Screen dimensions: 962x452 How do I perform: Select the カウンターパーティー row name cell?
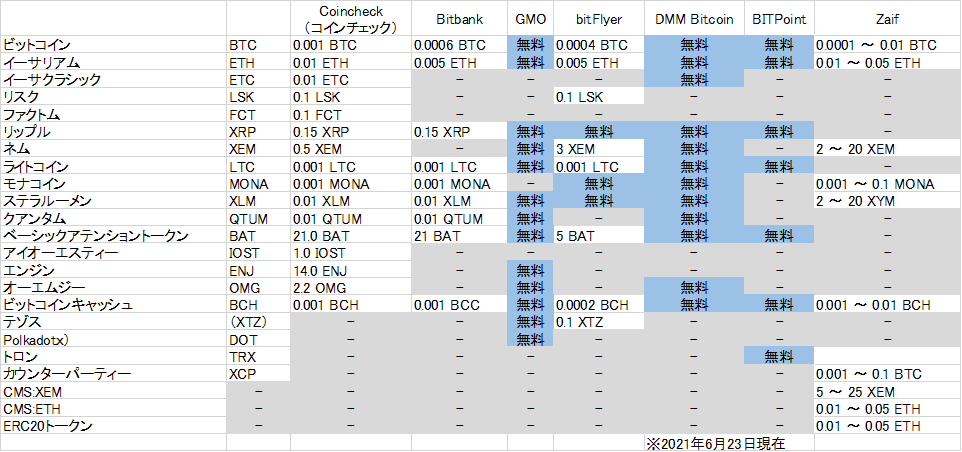(114, 374)
